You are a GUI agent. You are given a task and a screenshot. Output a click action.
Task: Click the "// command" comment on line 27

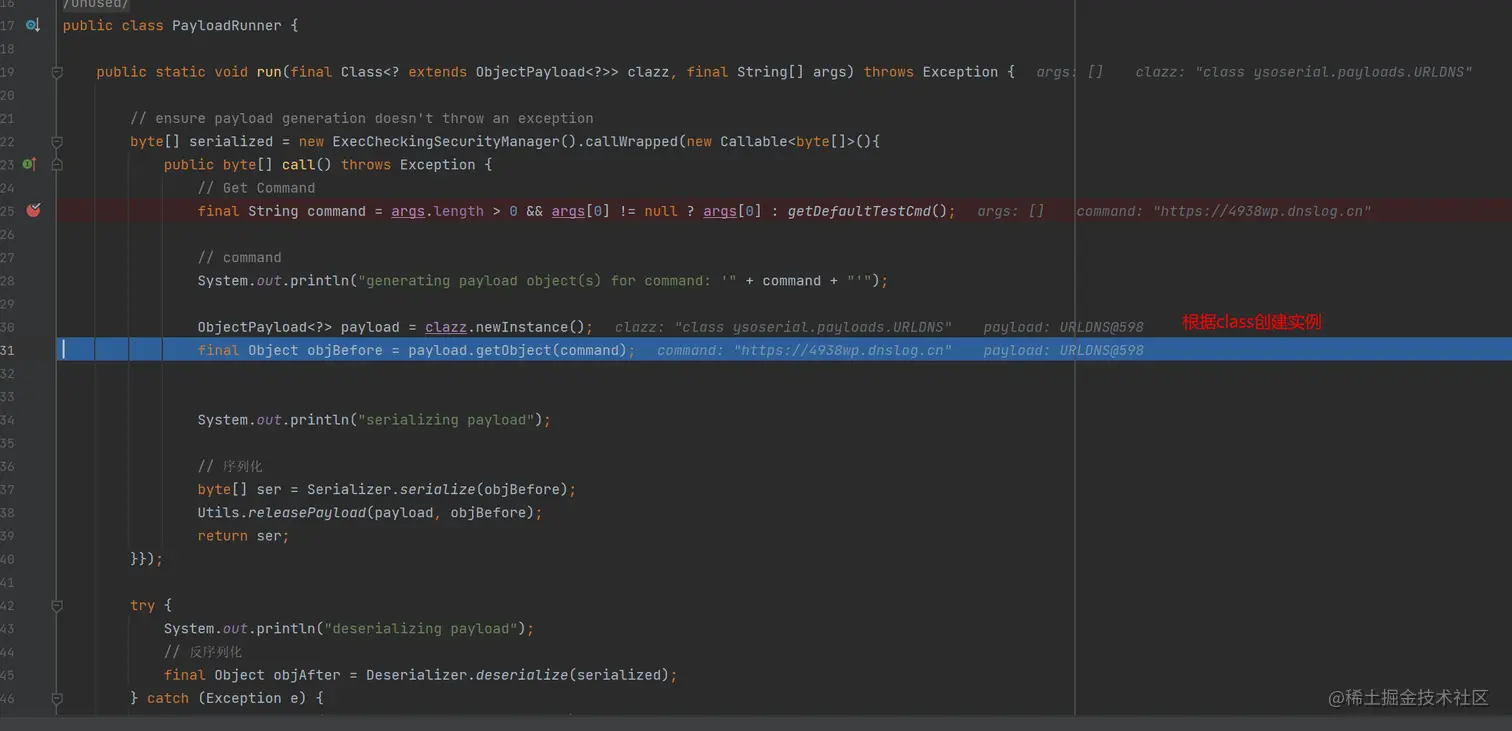pyautogui.click(x=239, y=257)
